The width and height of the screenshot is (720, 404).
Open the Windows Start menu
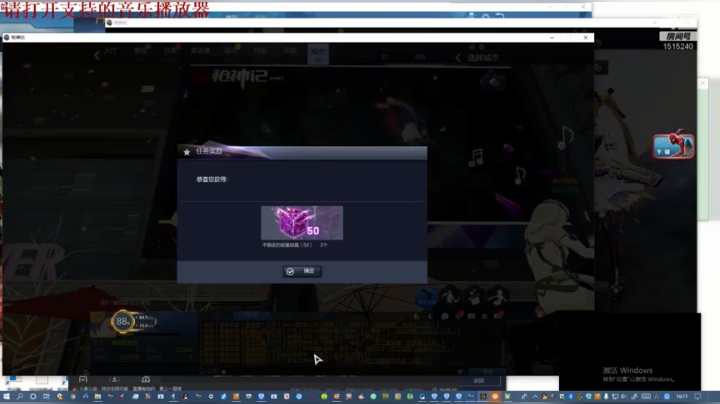6,396
